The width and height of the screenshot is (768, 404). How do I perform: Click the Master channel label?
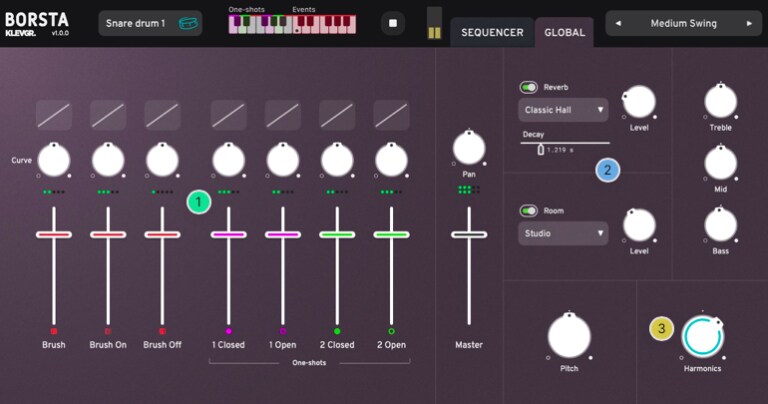pyautogui.click(x=469, y=345)
